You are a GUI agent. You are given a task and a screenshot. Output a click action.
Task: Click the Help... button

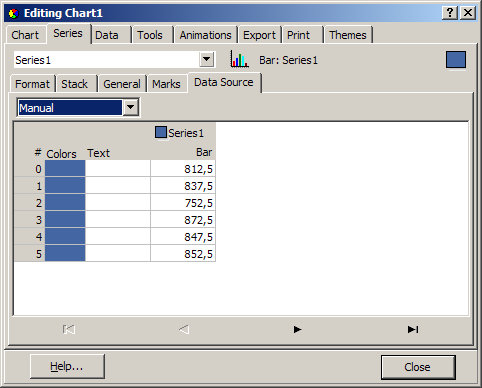click(67, 367)
